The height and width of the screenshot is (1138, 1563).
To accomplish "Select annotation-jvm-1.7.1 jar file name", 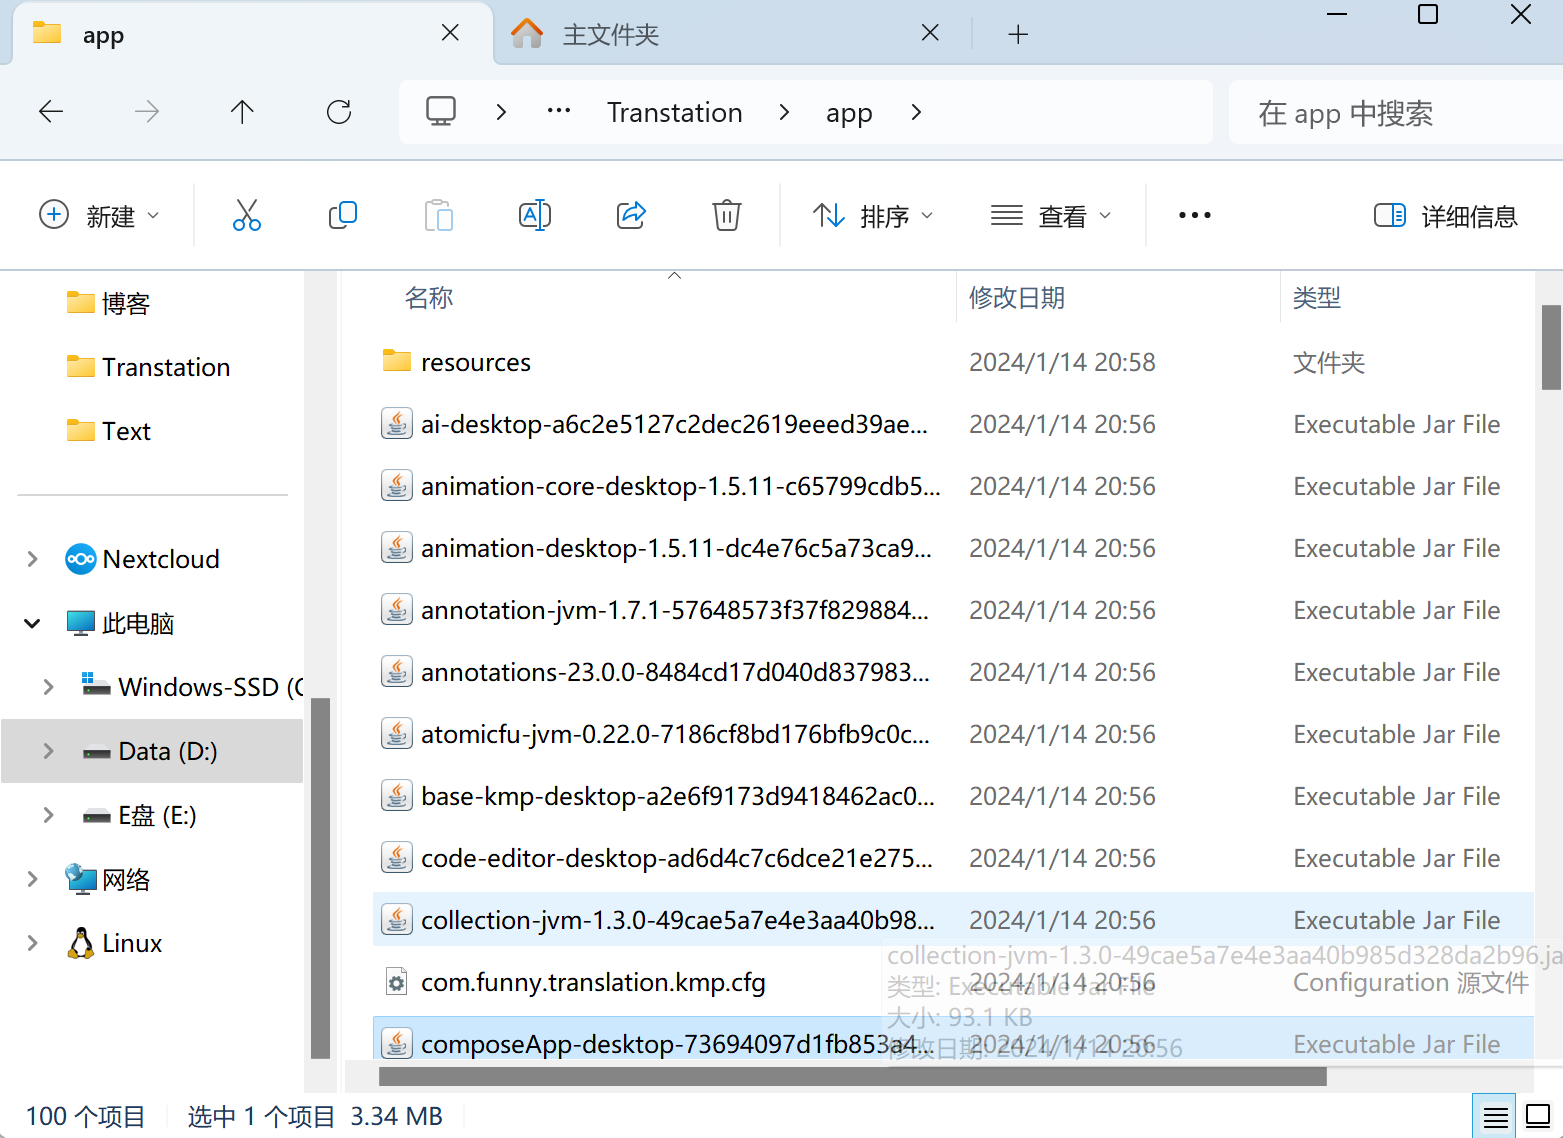I will [x=675, y=610].
